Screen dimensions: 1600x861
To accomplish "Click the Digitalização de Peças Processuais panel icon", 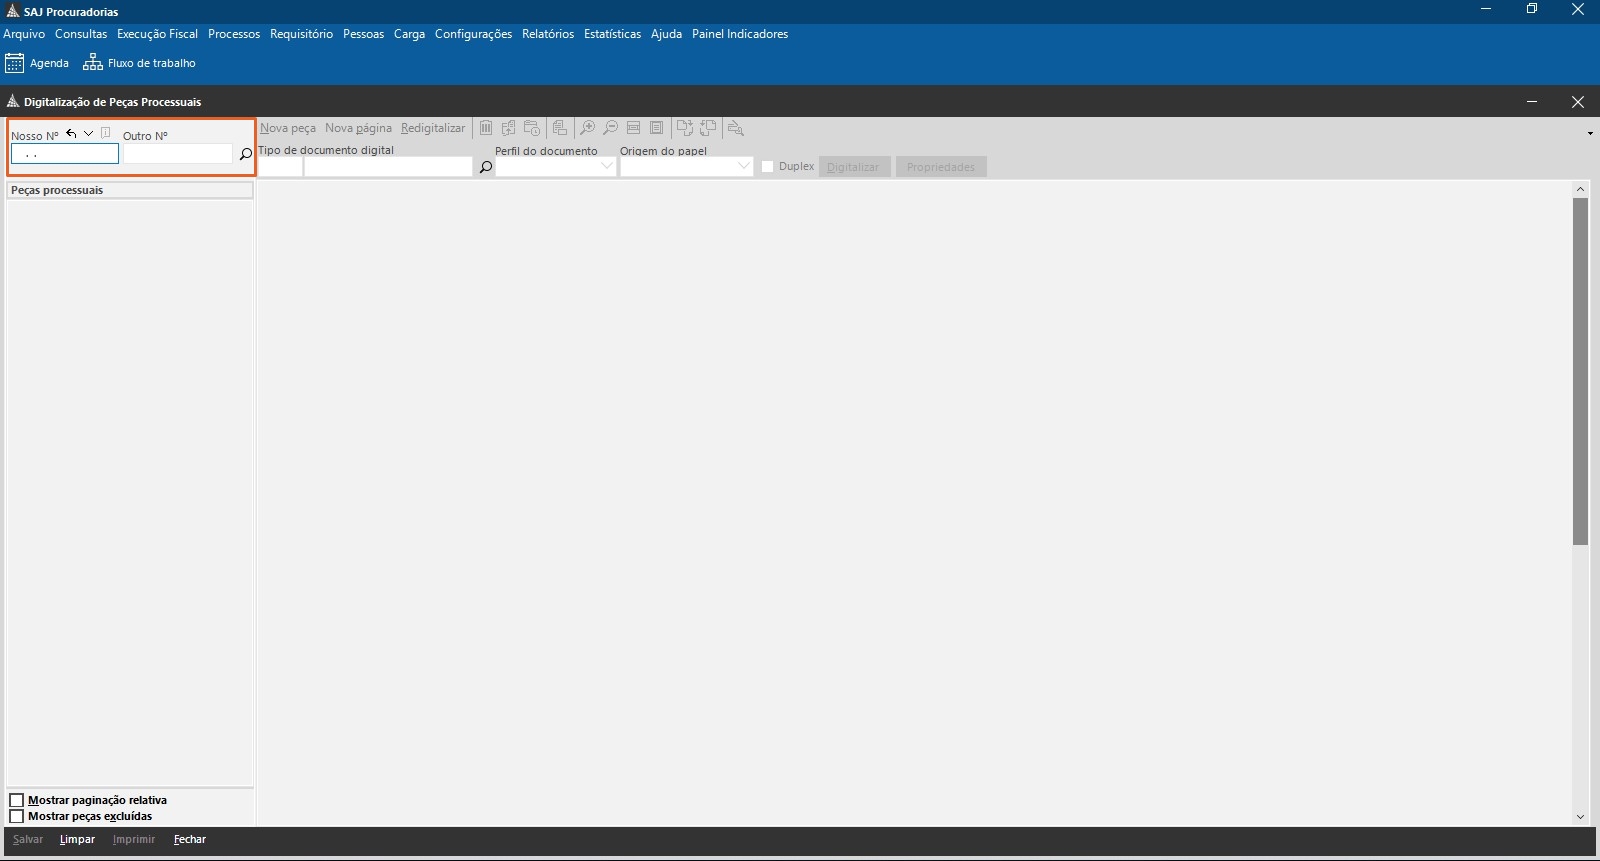I will (12, 101).
